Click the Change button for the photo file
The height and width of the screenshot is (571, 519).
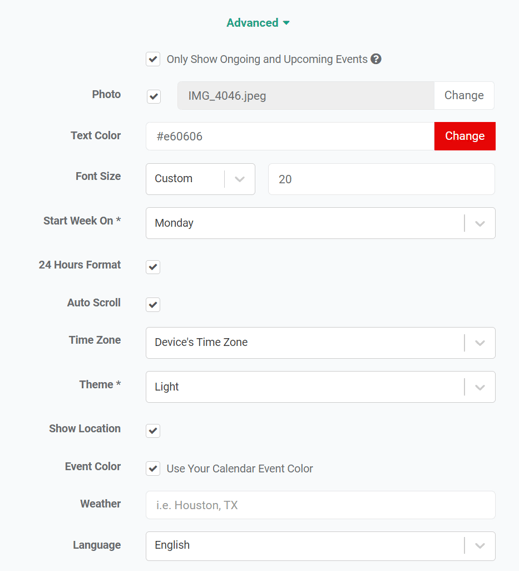[x=464, y=95]
